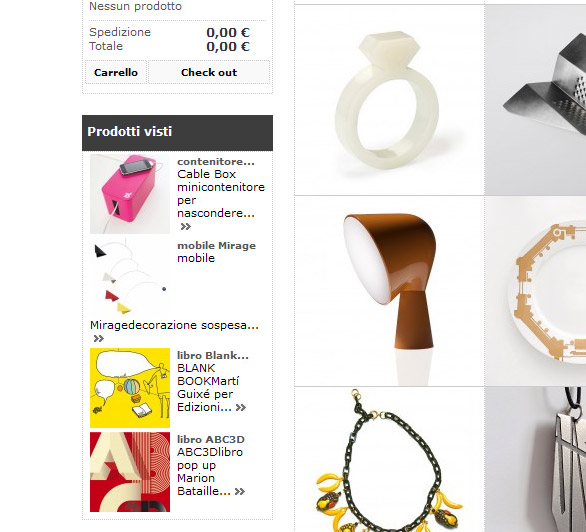The image size is (586, 532).
Task: Click the Prodotti visti header
Action: 178,133
